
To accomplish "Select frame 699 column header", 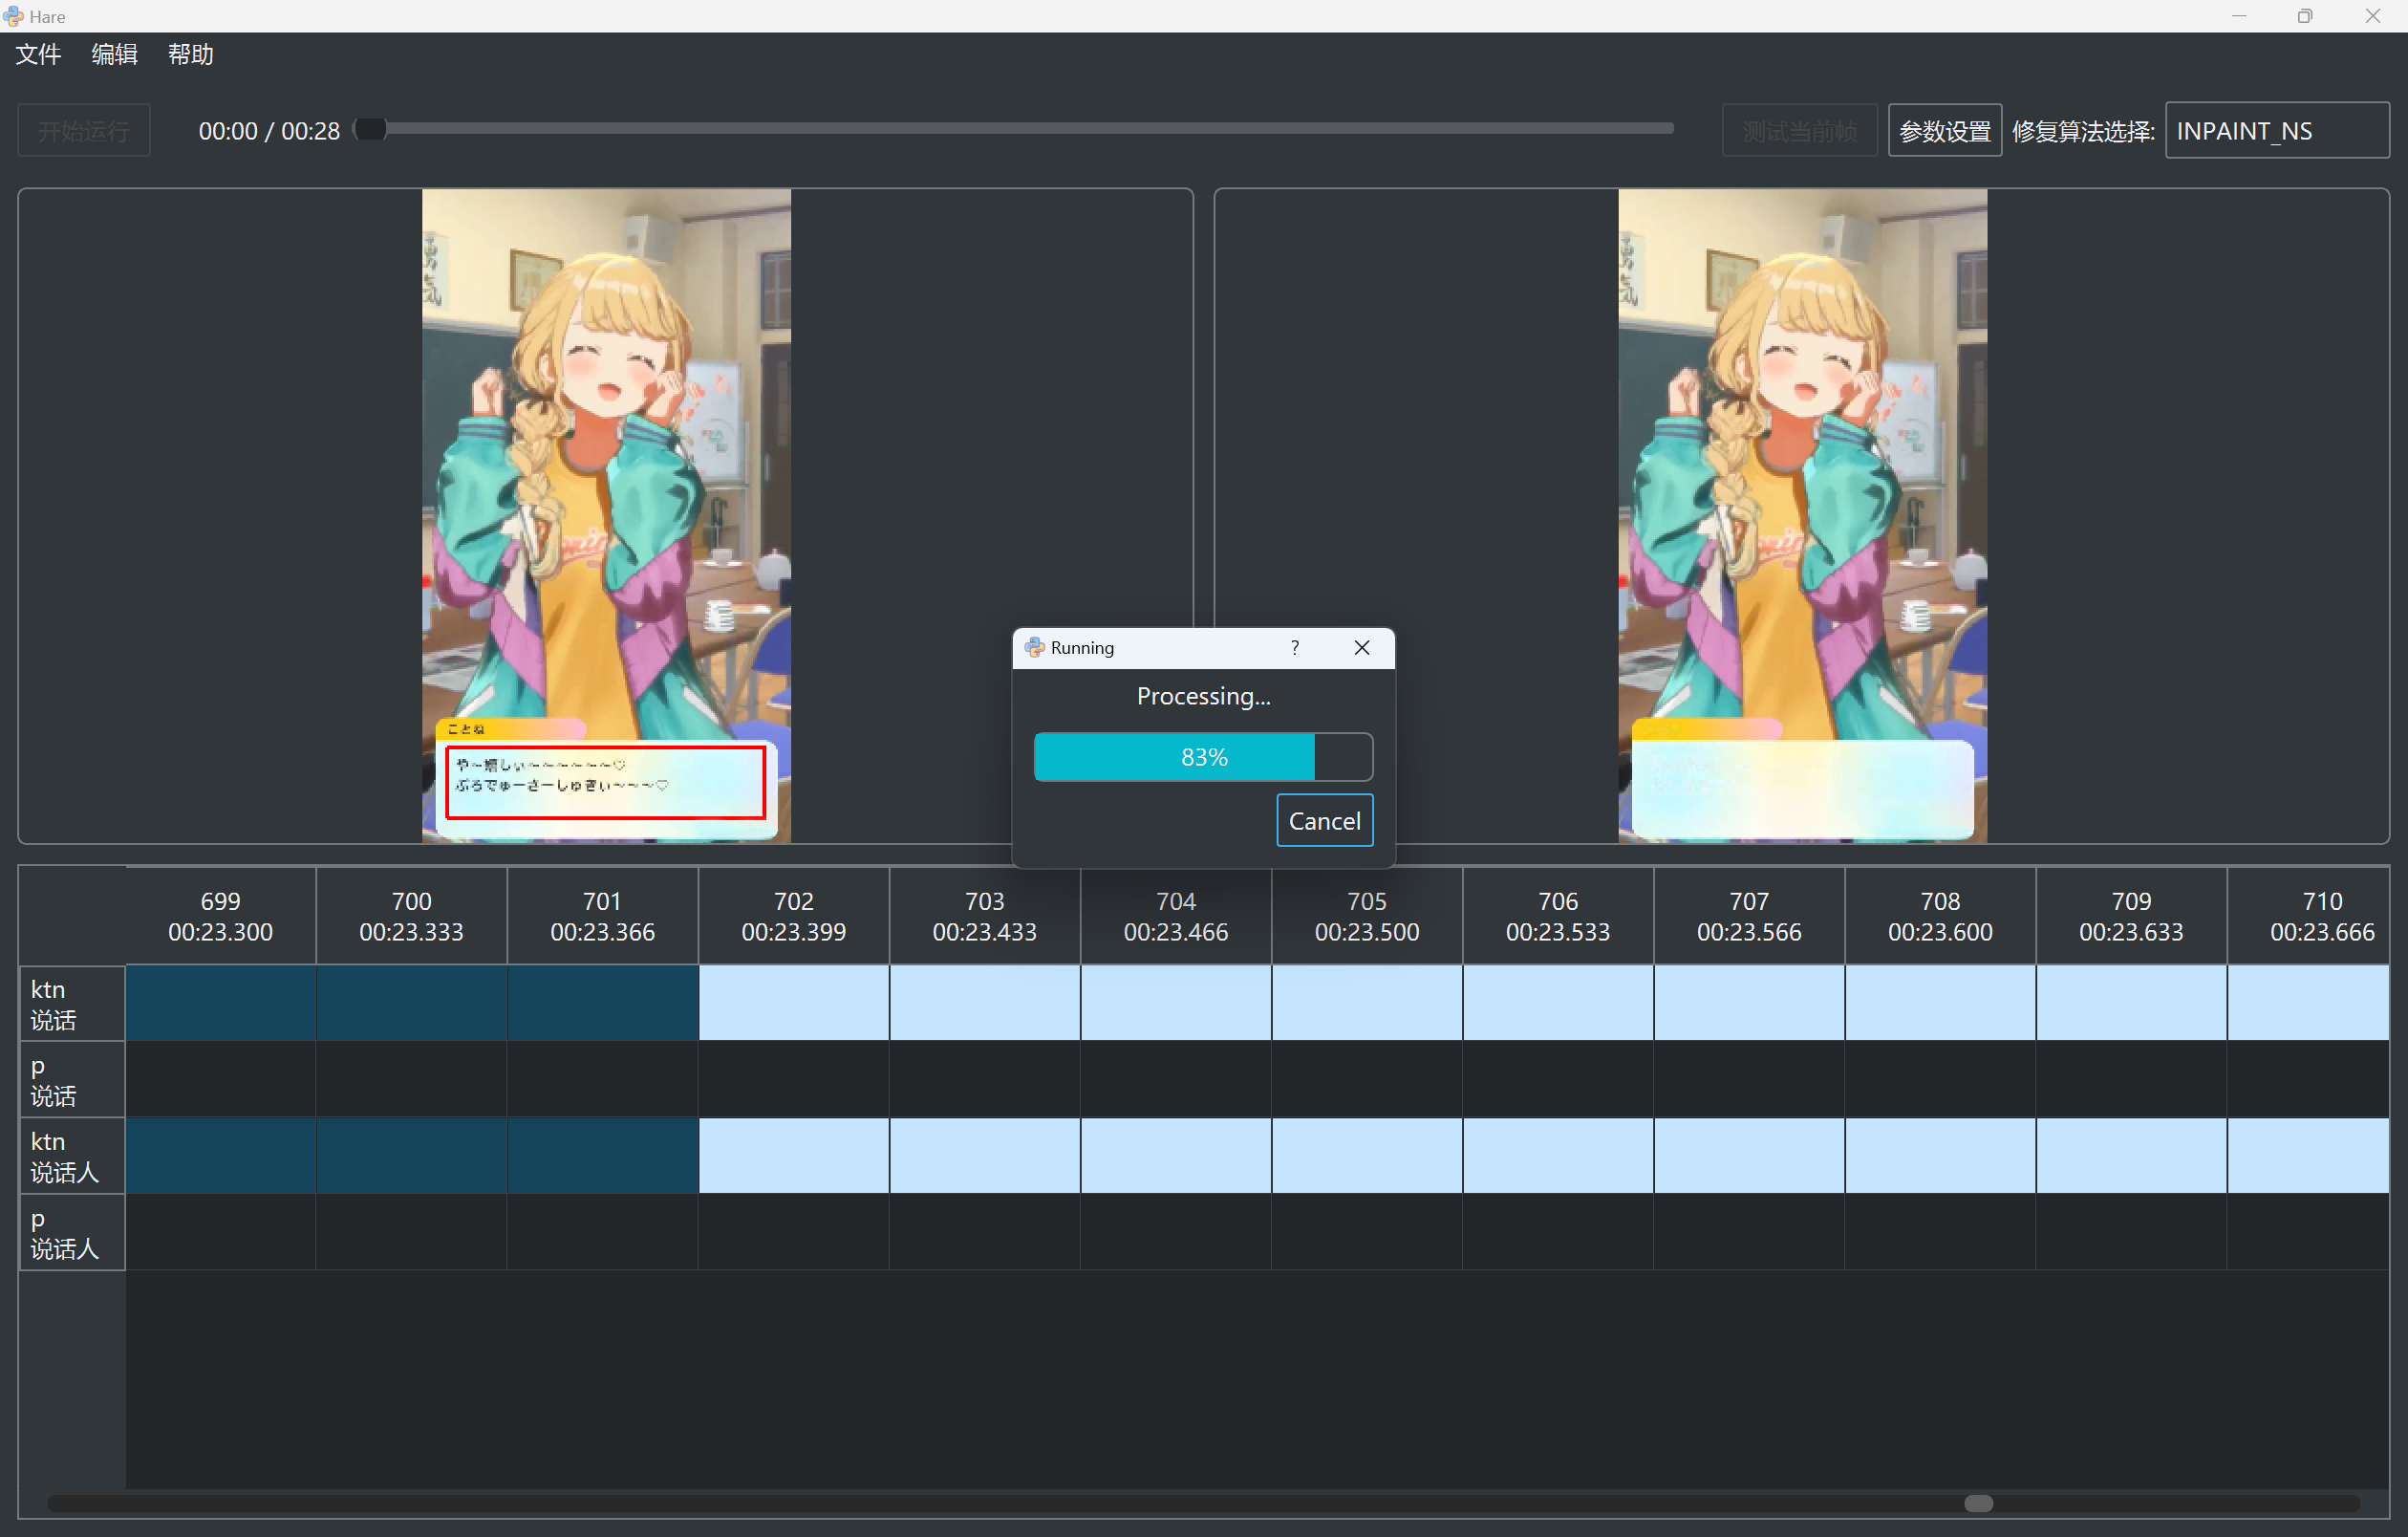I will (x=220, y=916).
